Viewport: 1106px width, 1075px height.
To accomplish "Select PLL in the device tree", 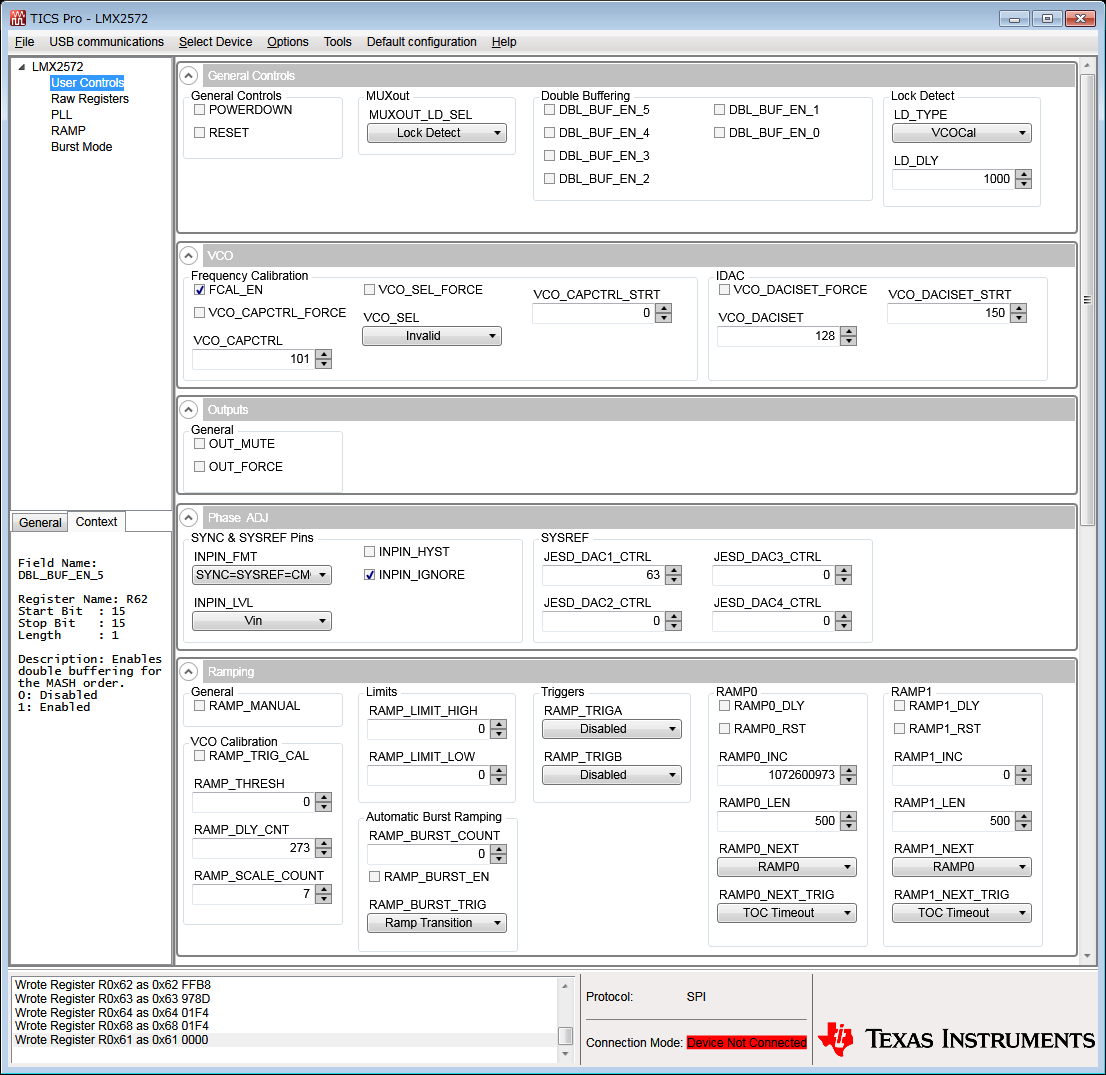I will pyautogui.click(x=61, y=115).
